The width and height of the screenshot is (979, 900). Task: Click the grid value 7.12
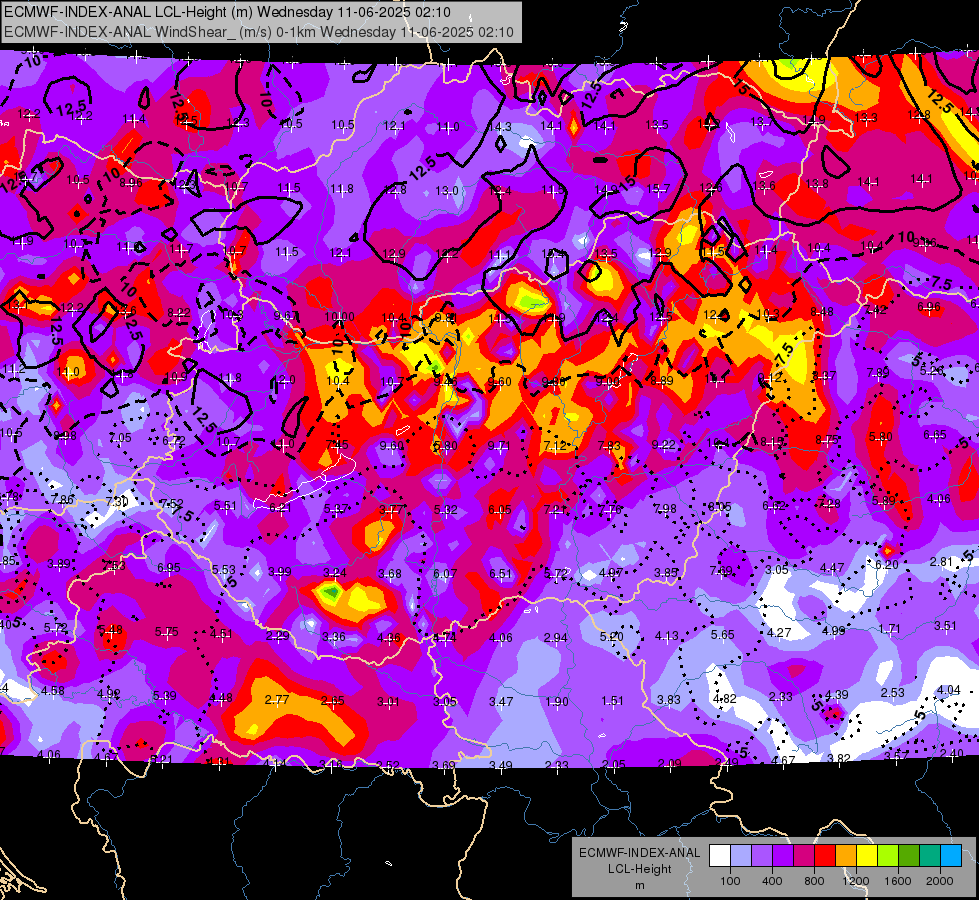[x=555, y=445]
